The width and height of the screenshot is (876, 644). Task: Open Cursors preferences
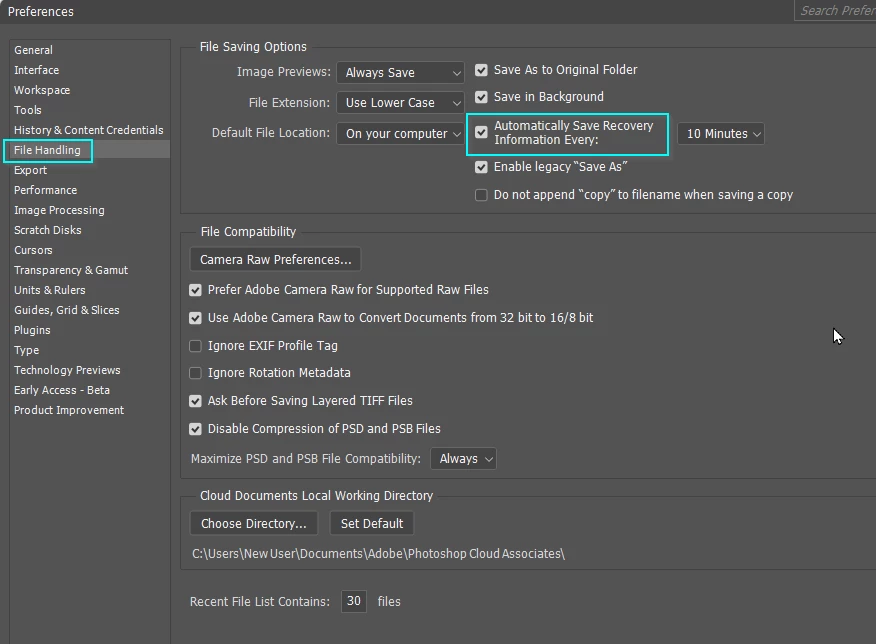click(x=34, y=251)
